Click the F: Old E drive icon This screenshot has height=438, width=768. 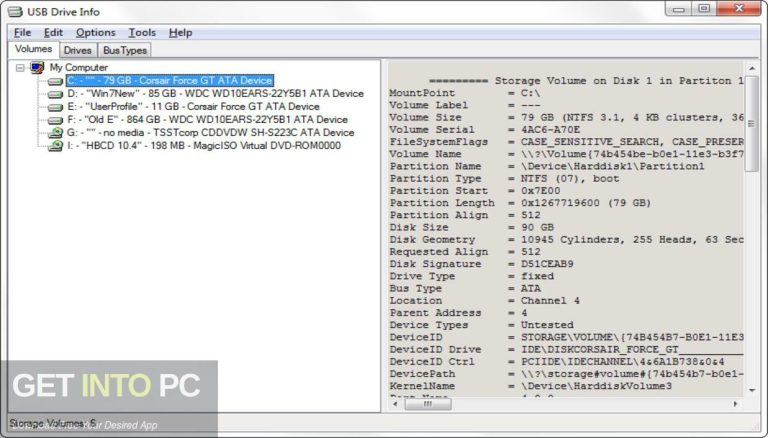tap(55, 120)
